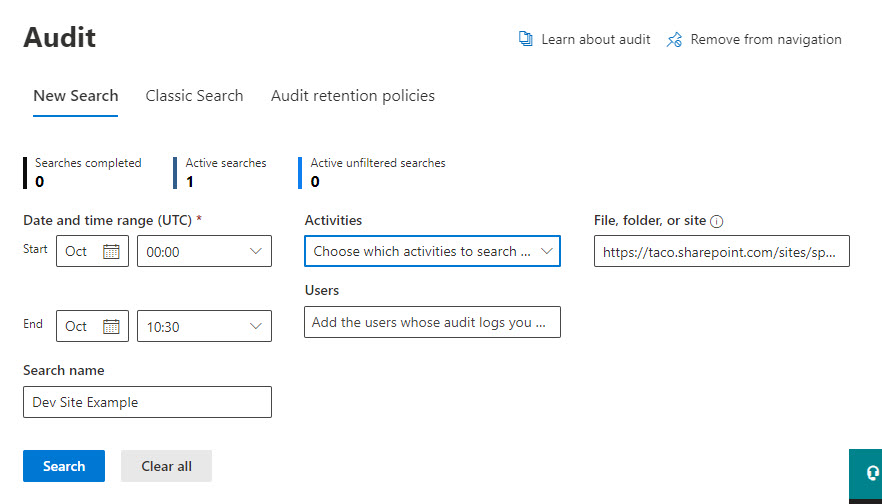Focus the Users input field
Image resolution: width=882 pixels, height=504 pixels.
(x=432, y=322)
